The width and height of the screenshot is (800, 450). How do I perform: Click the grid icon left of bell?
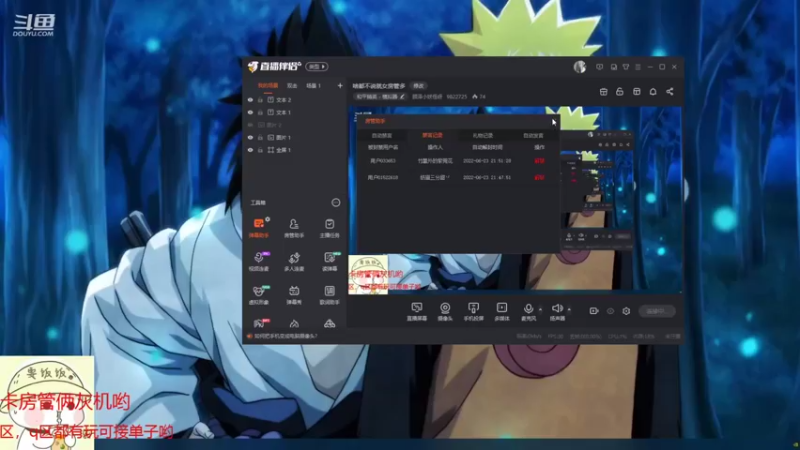[637, 91]
